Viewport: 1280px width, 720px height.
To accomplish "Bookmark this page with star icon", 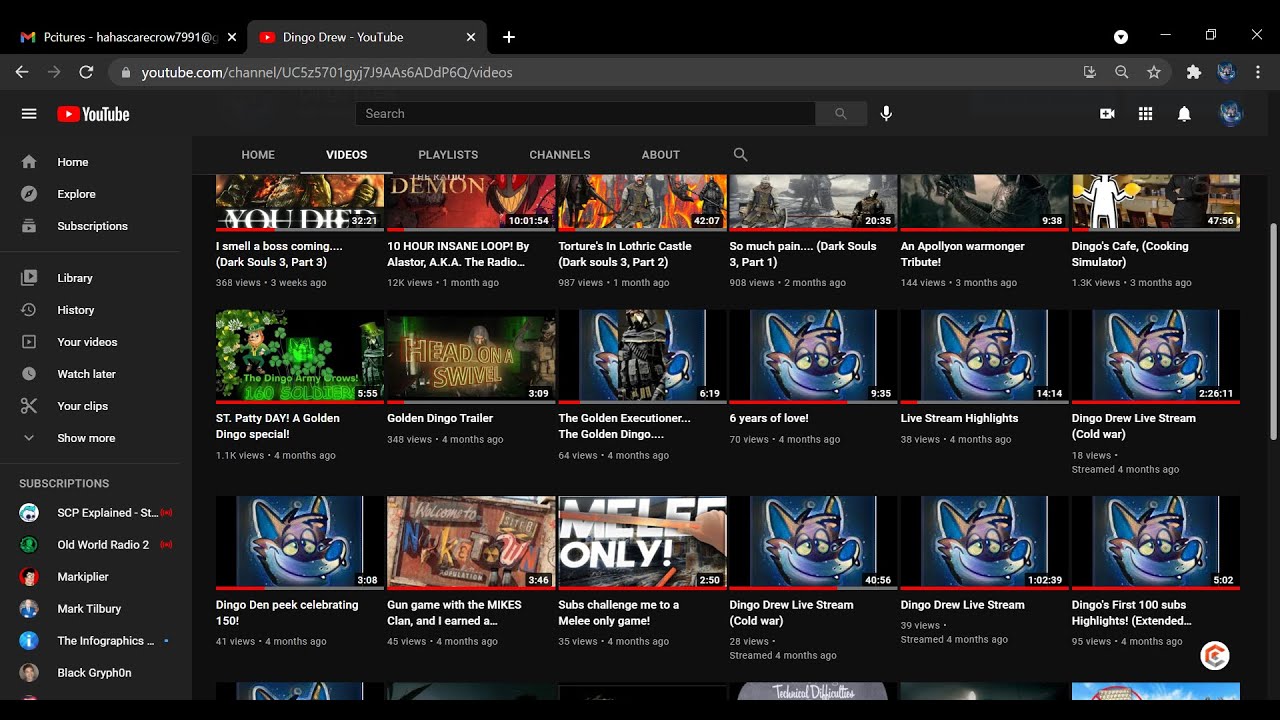I will 1154,72.
